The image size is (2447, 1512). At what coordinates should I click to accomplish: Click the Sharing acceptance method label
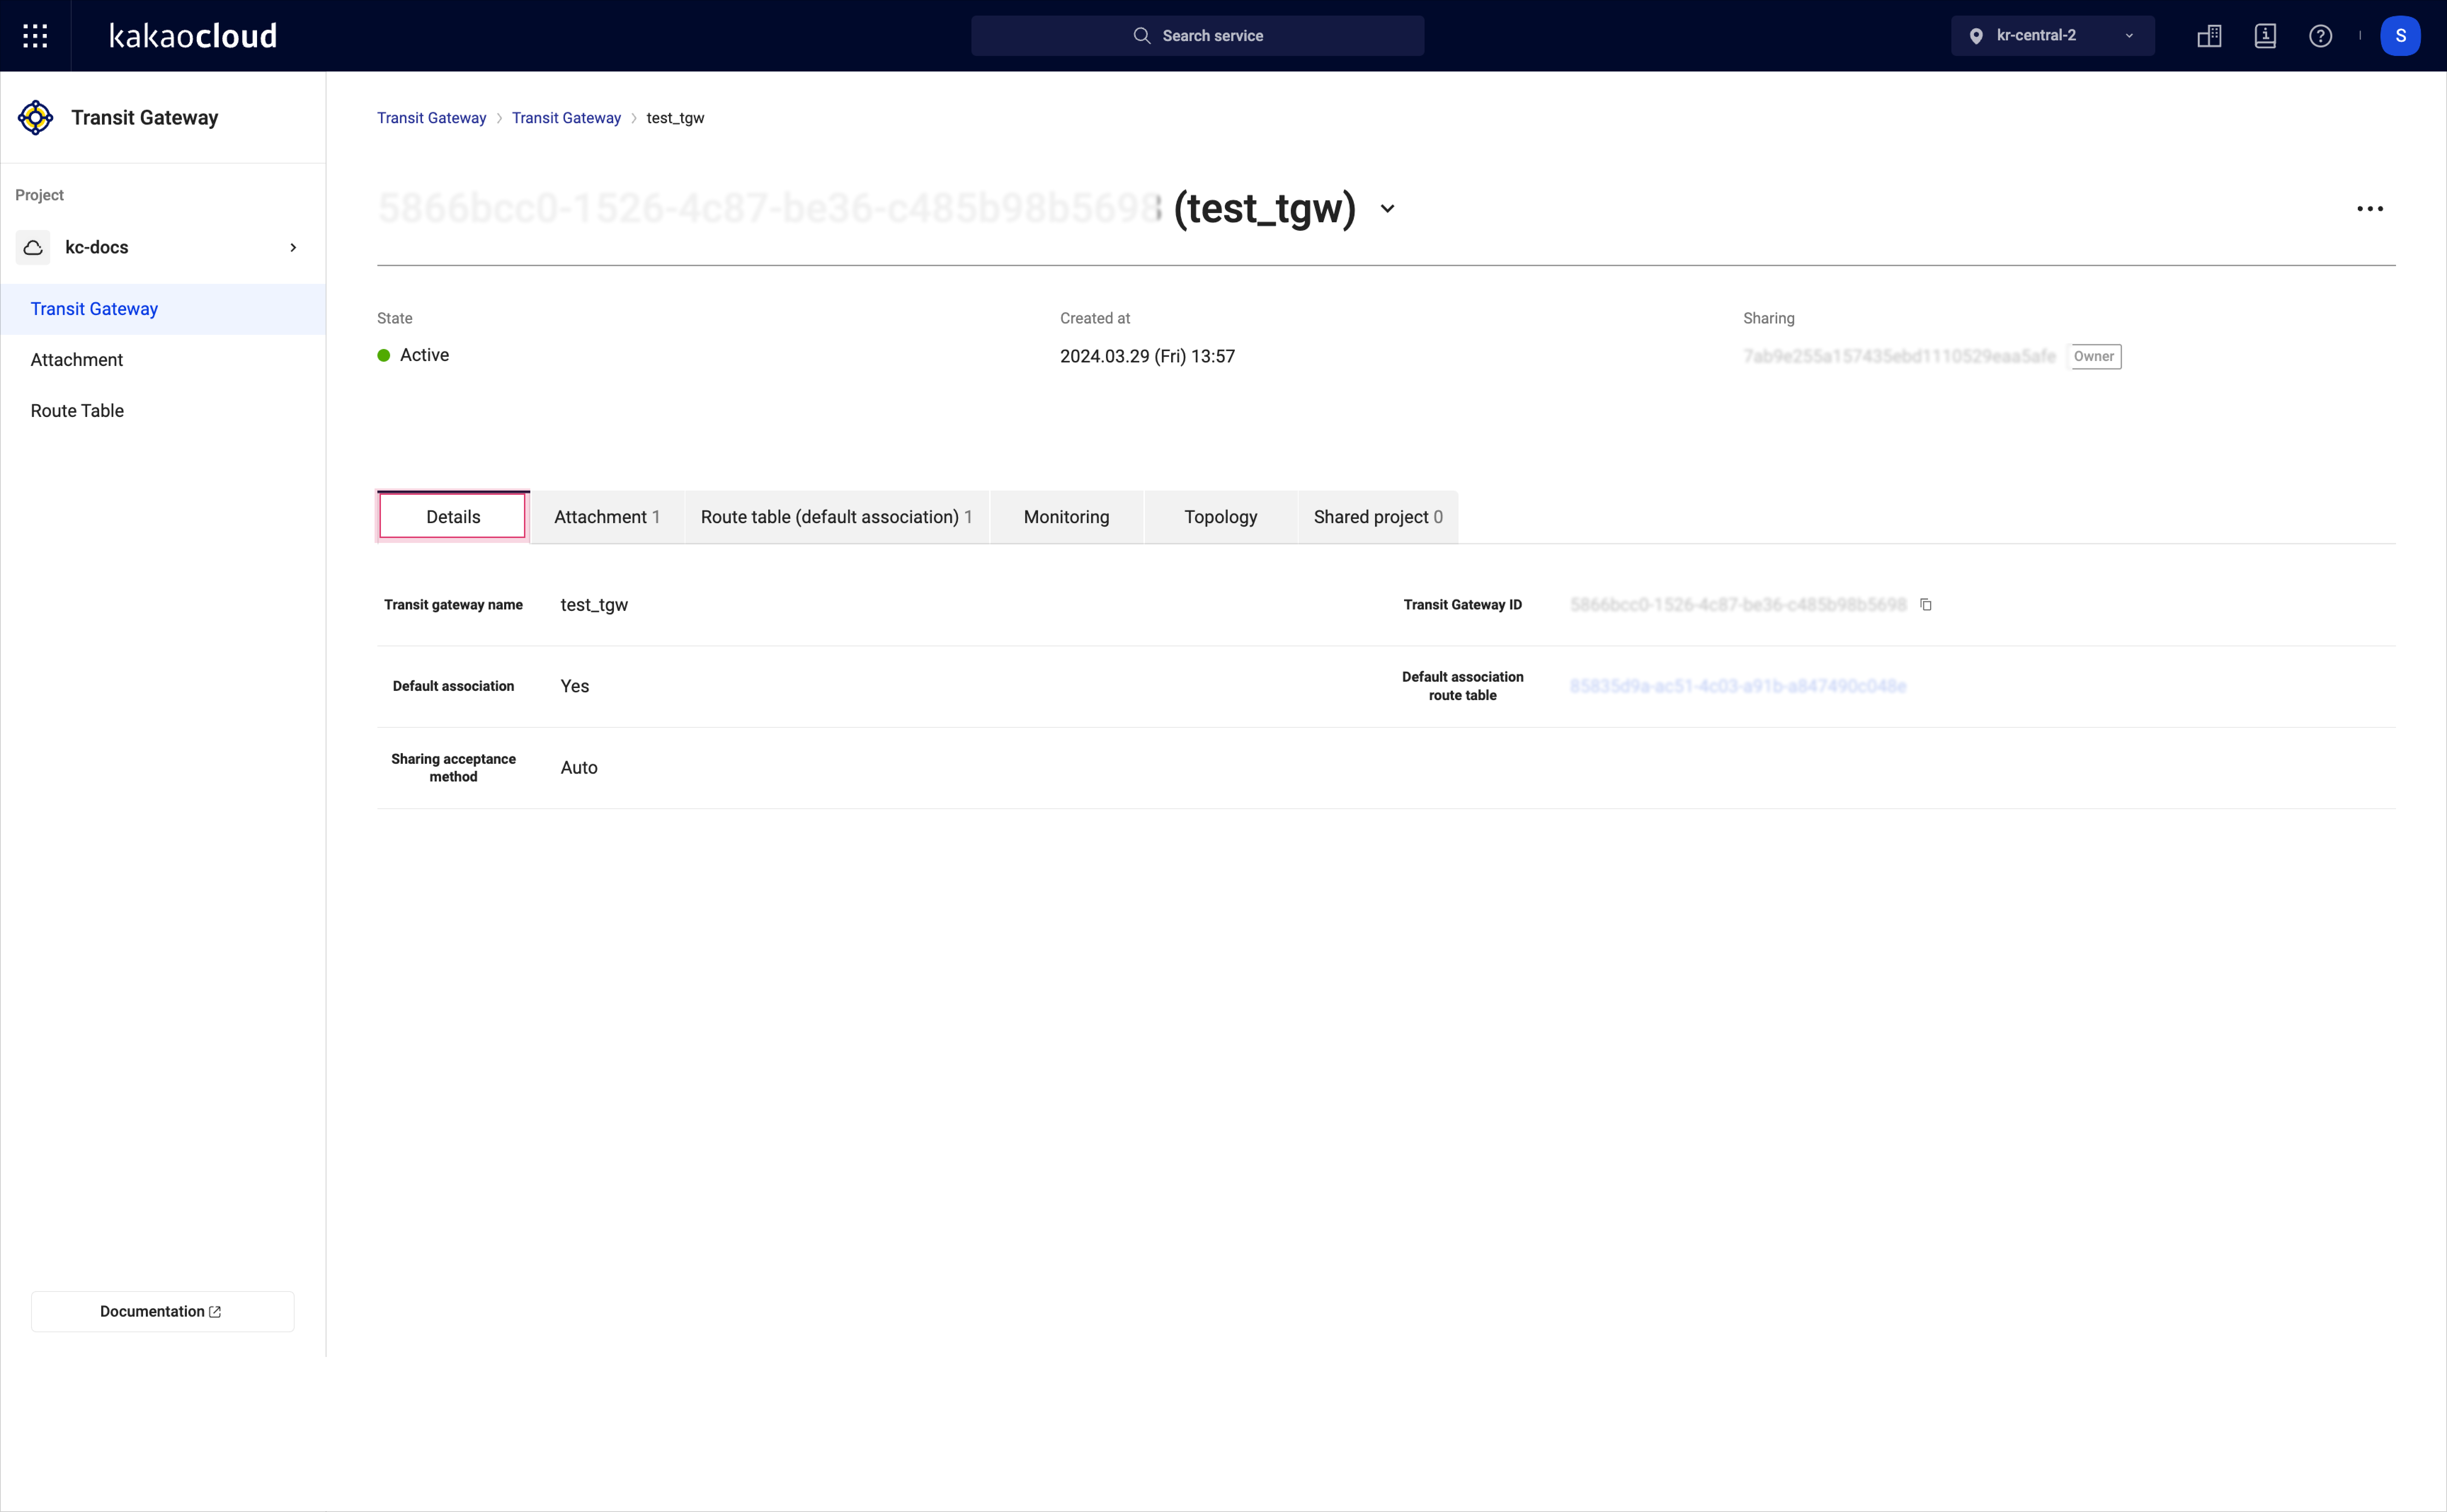click(453, 768)
